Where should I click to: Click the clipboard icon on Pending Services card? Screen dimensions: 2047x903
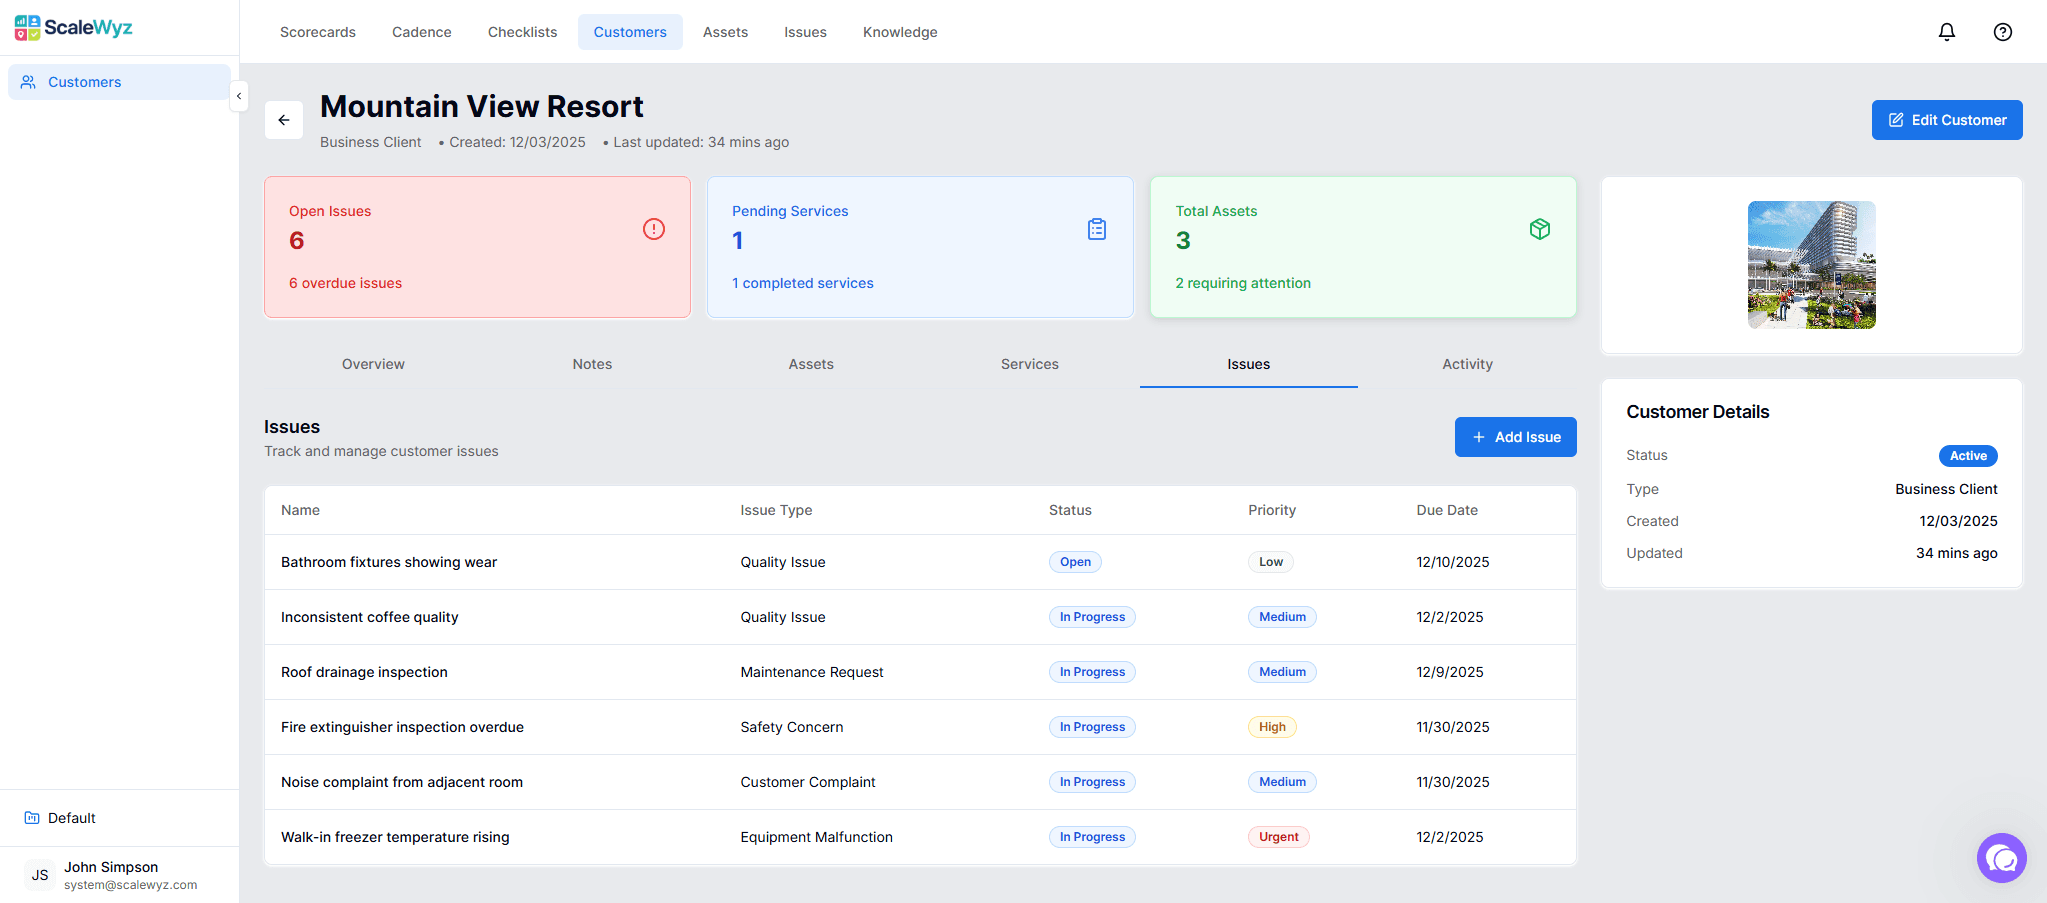tap(1096, 229)
